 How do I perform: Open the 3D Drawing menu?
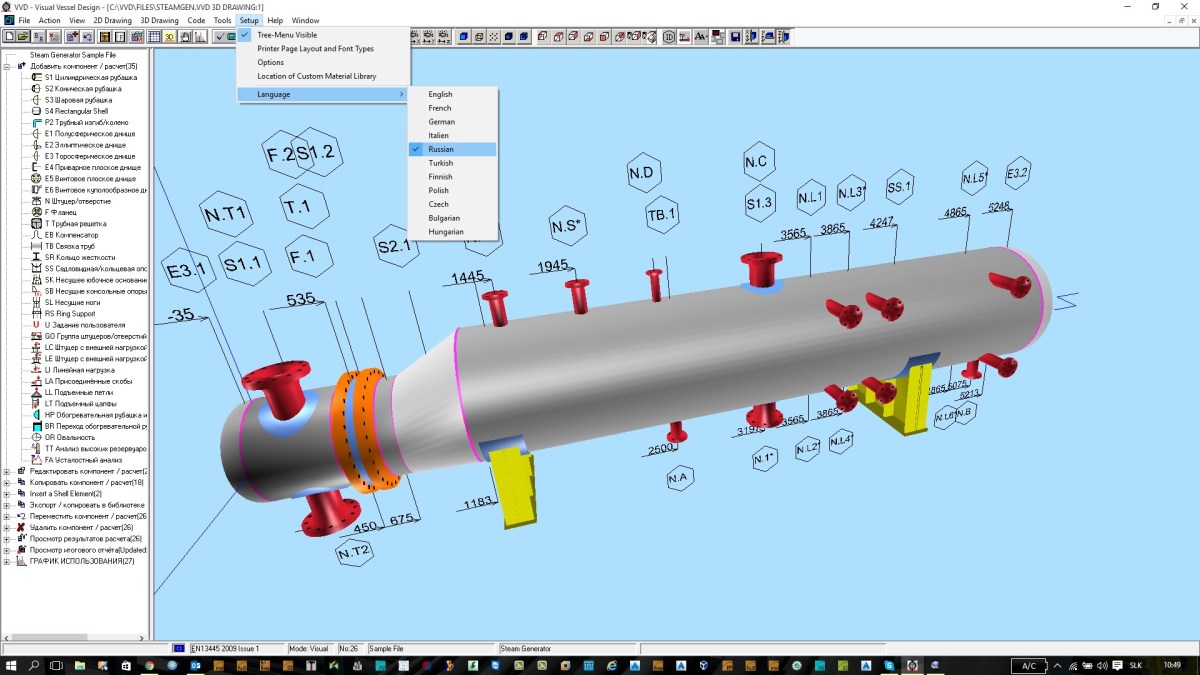tap(159, 20)
